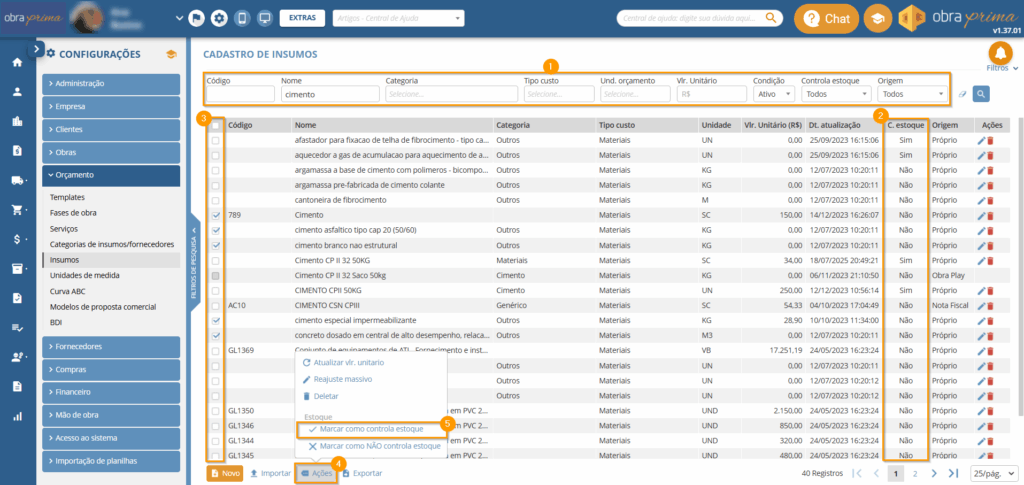Screen dimensions: 1024x485
Task: Choose 'Marcar como NÃO controla estoque'
Action: pyautogui.click(x=374, y=446)
